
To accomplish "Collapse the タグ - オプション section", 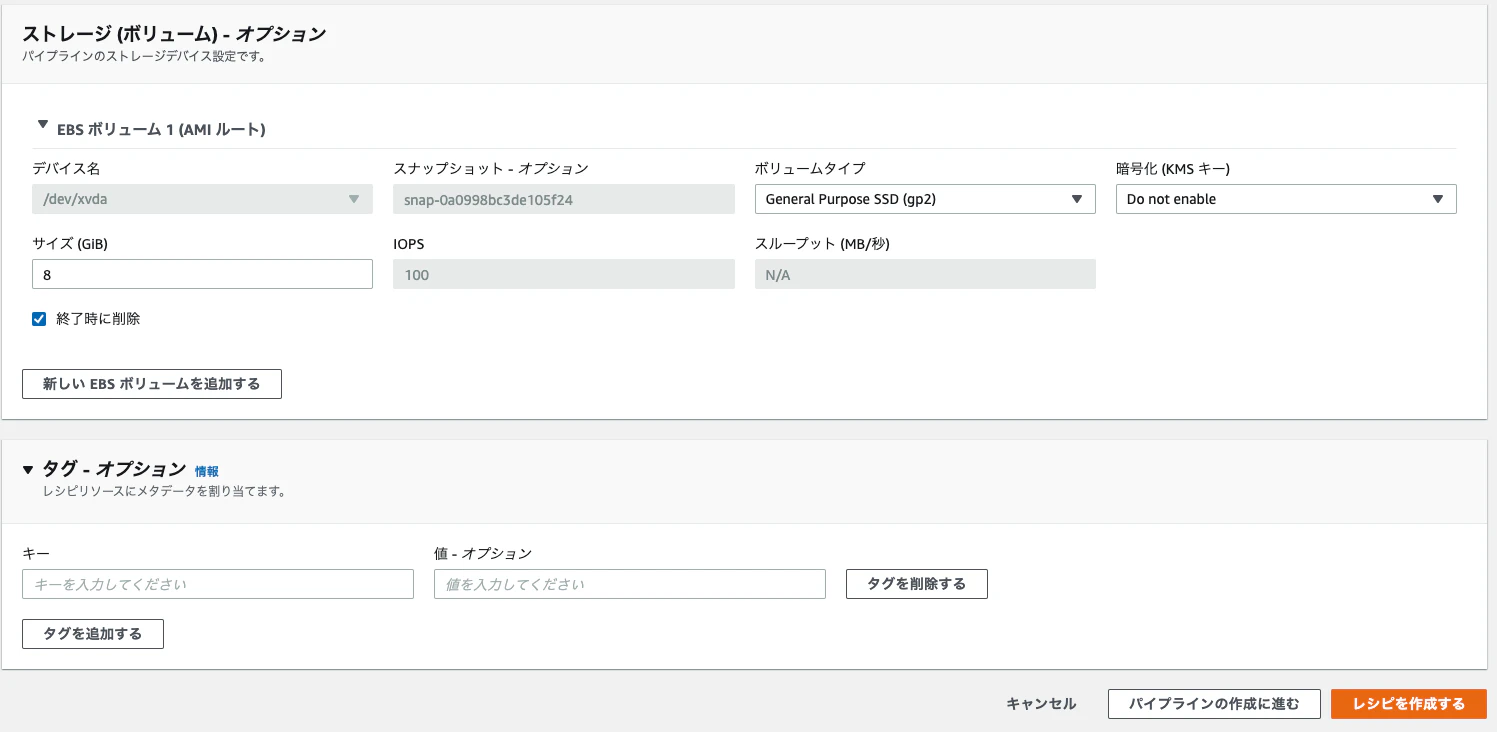I will tap(28, 470).
